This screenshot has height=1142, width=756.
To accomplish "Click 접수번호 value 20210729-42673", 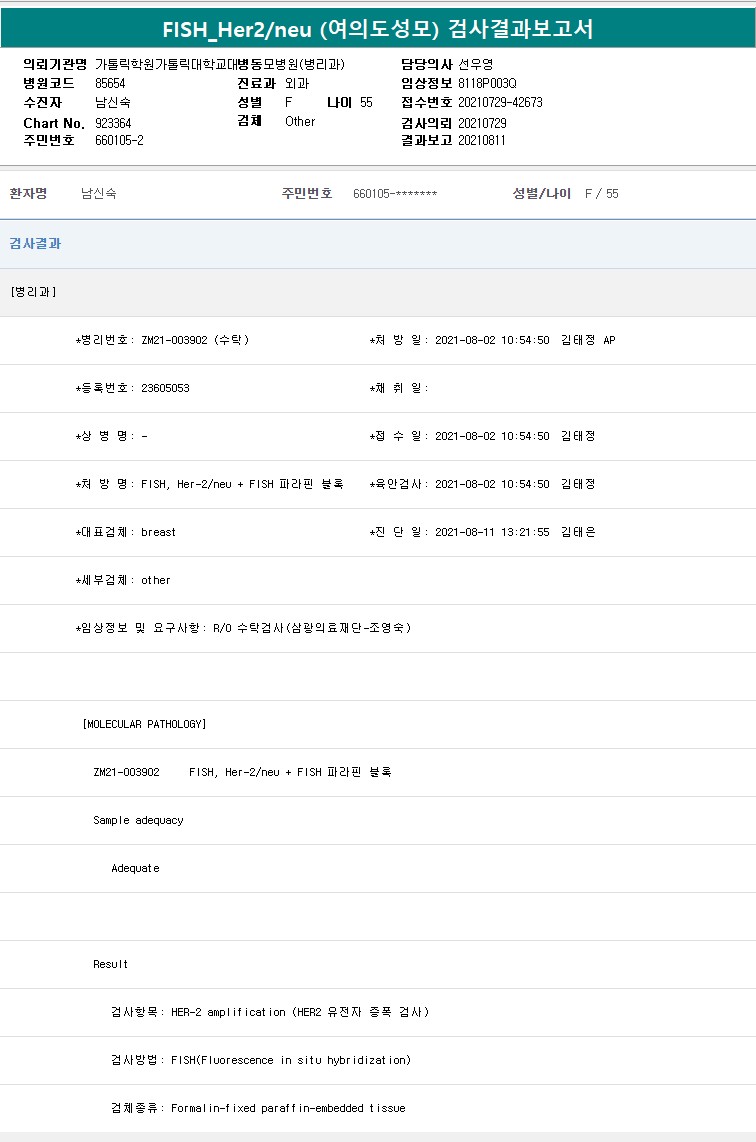I will pos(500,102).
